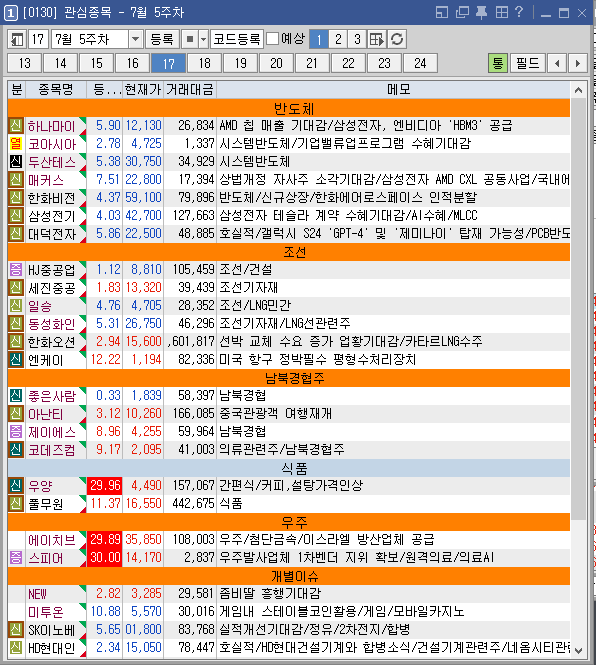Click the 종목명 column header
The image size is (596, 665).
point(56,89)
